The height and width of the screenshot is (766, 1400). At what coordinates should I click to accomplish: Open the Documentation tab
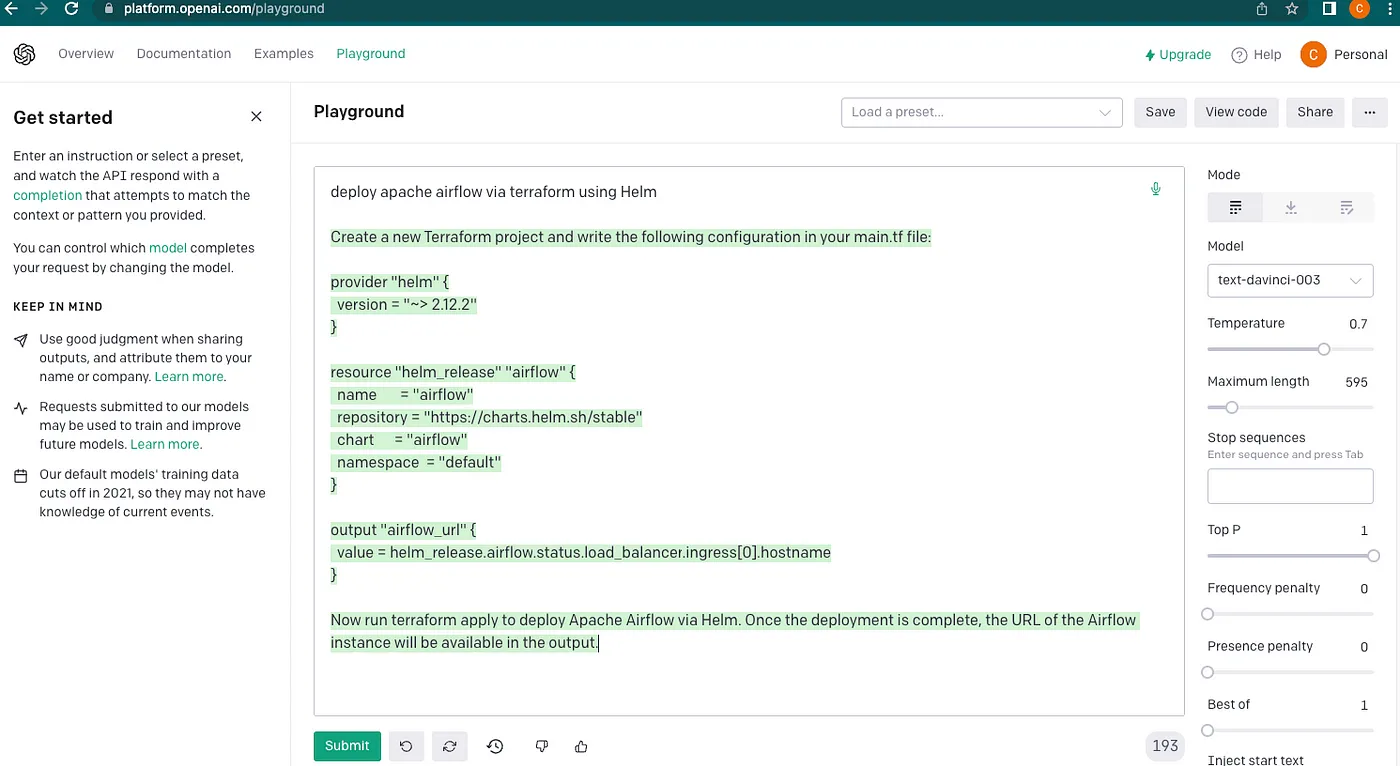(184, 54)
